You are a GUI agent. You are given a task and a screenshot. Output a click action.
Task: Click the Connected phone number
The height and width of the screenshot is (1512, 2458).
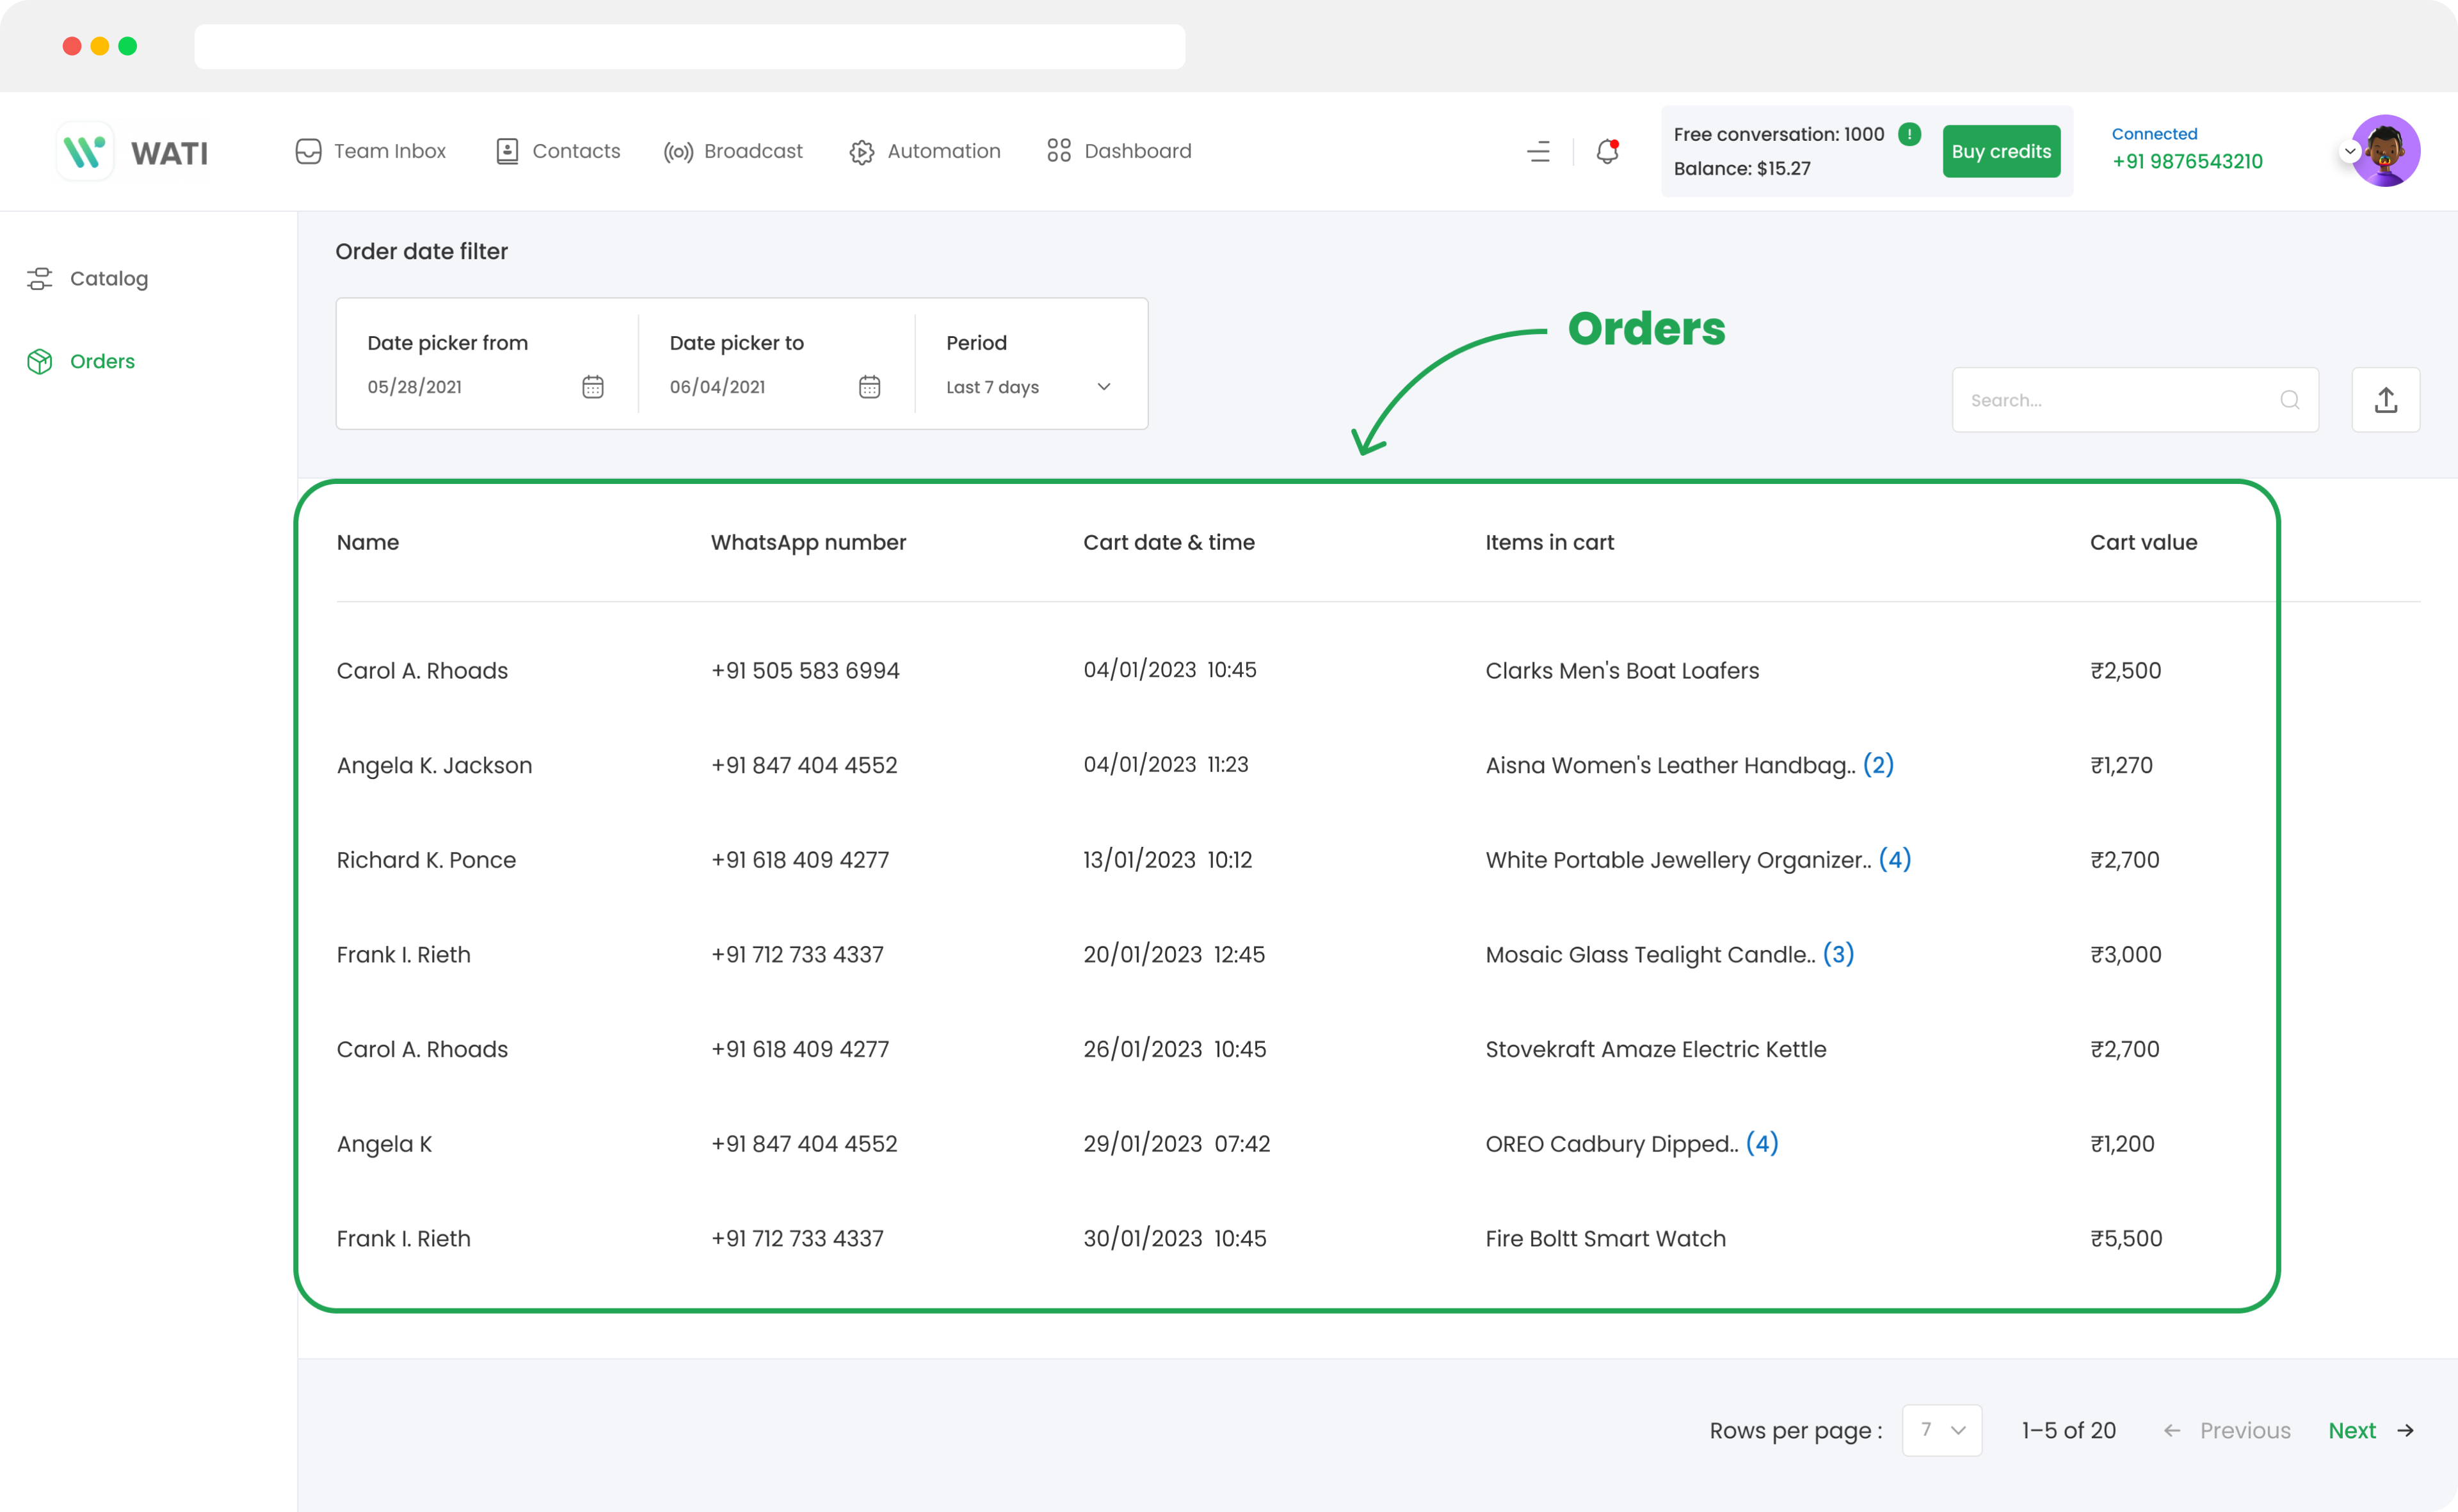2187,161
